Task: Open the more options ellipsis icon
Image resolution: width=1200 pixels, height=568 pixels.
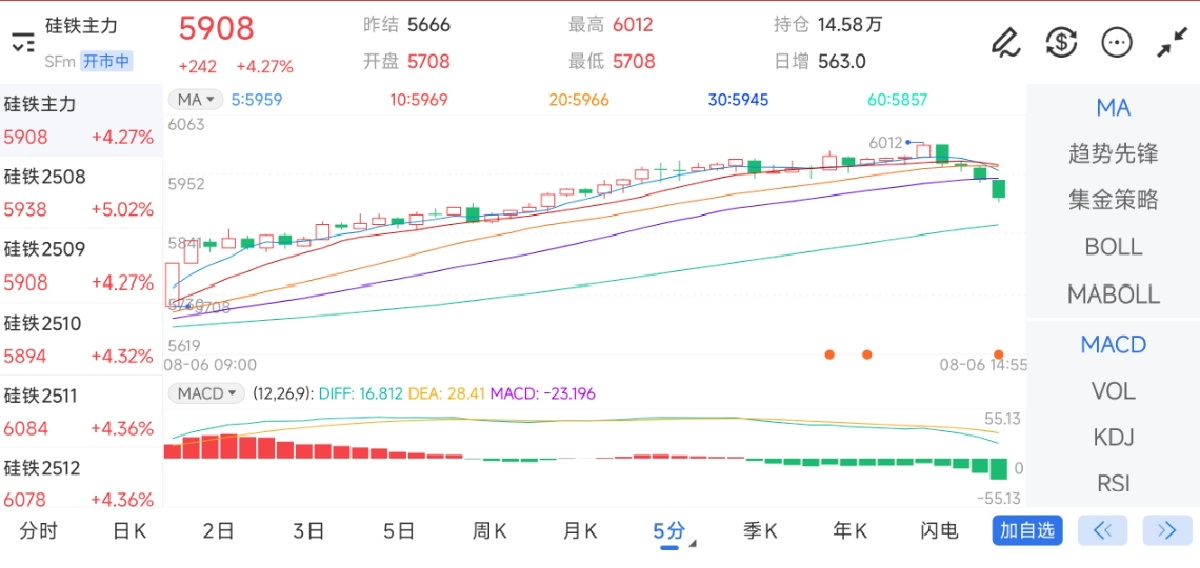Action: point(1116,42)
